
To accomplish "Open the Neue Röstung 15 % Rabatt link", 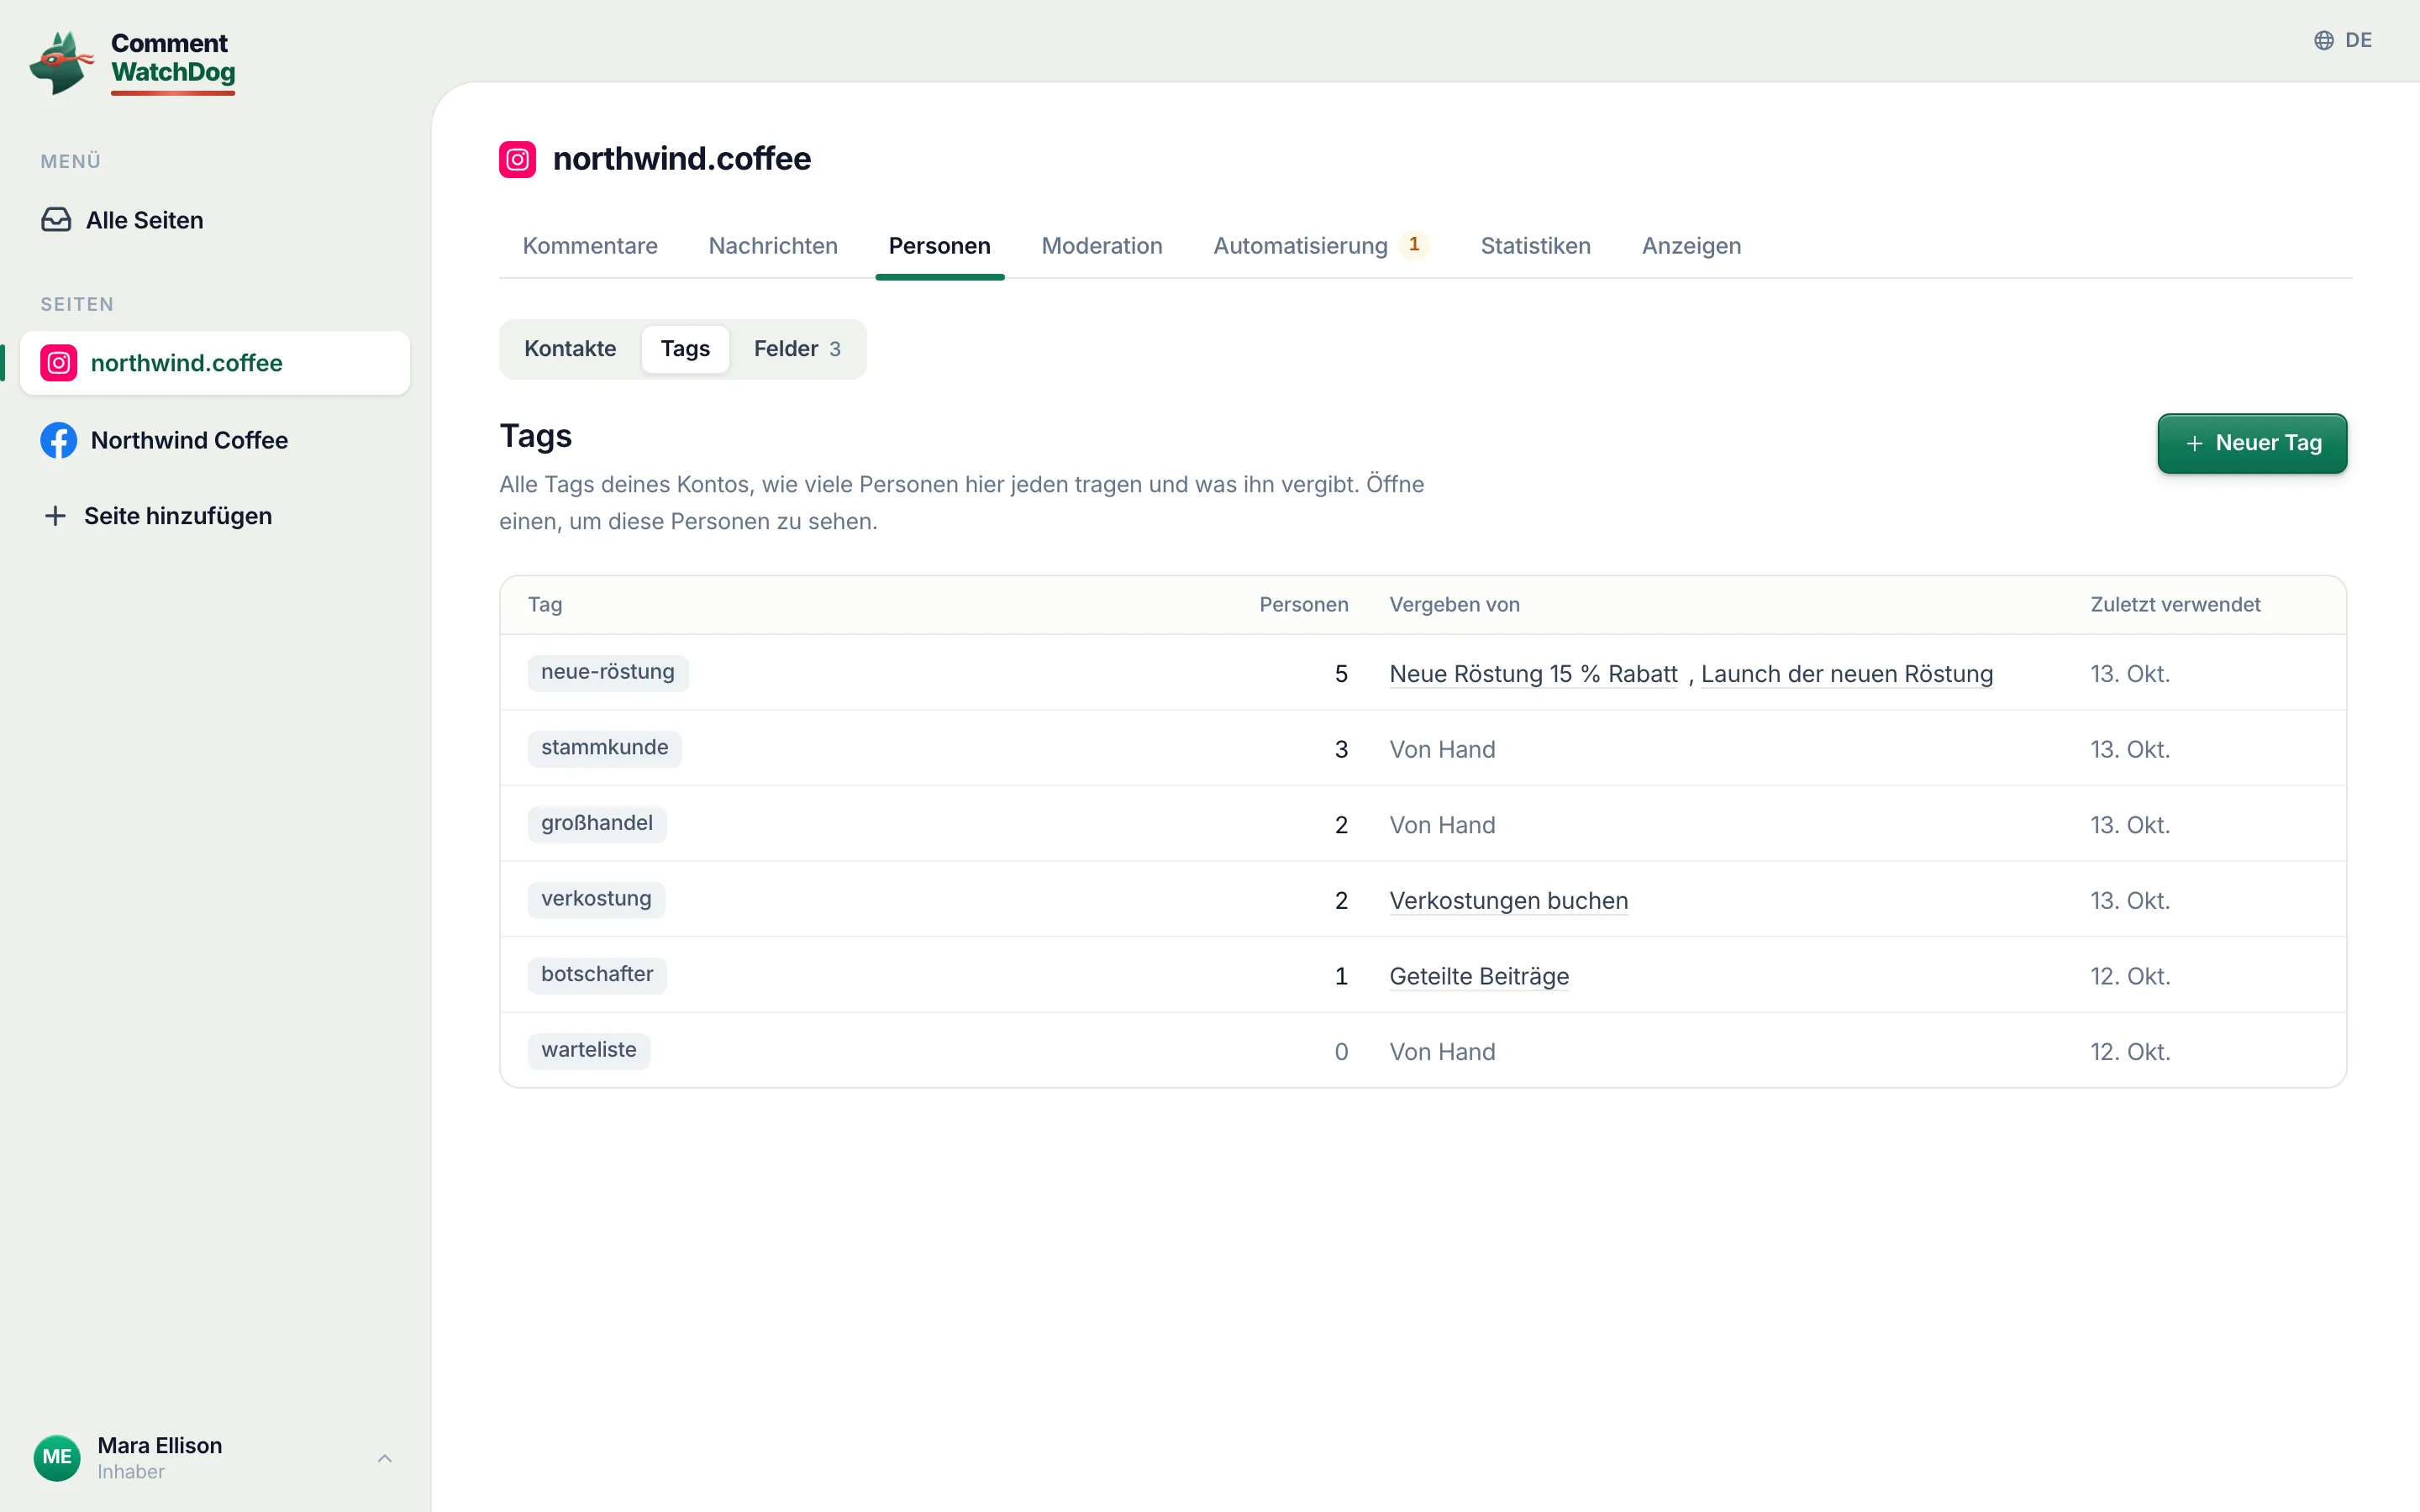I will 1533,673.
